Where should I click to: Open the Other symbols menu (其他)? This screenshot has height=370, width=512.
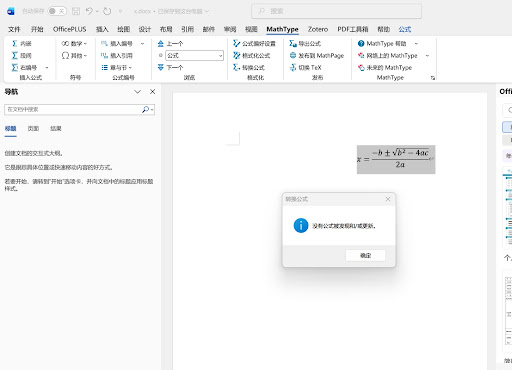click(74, 56)
